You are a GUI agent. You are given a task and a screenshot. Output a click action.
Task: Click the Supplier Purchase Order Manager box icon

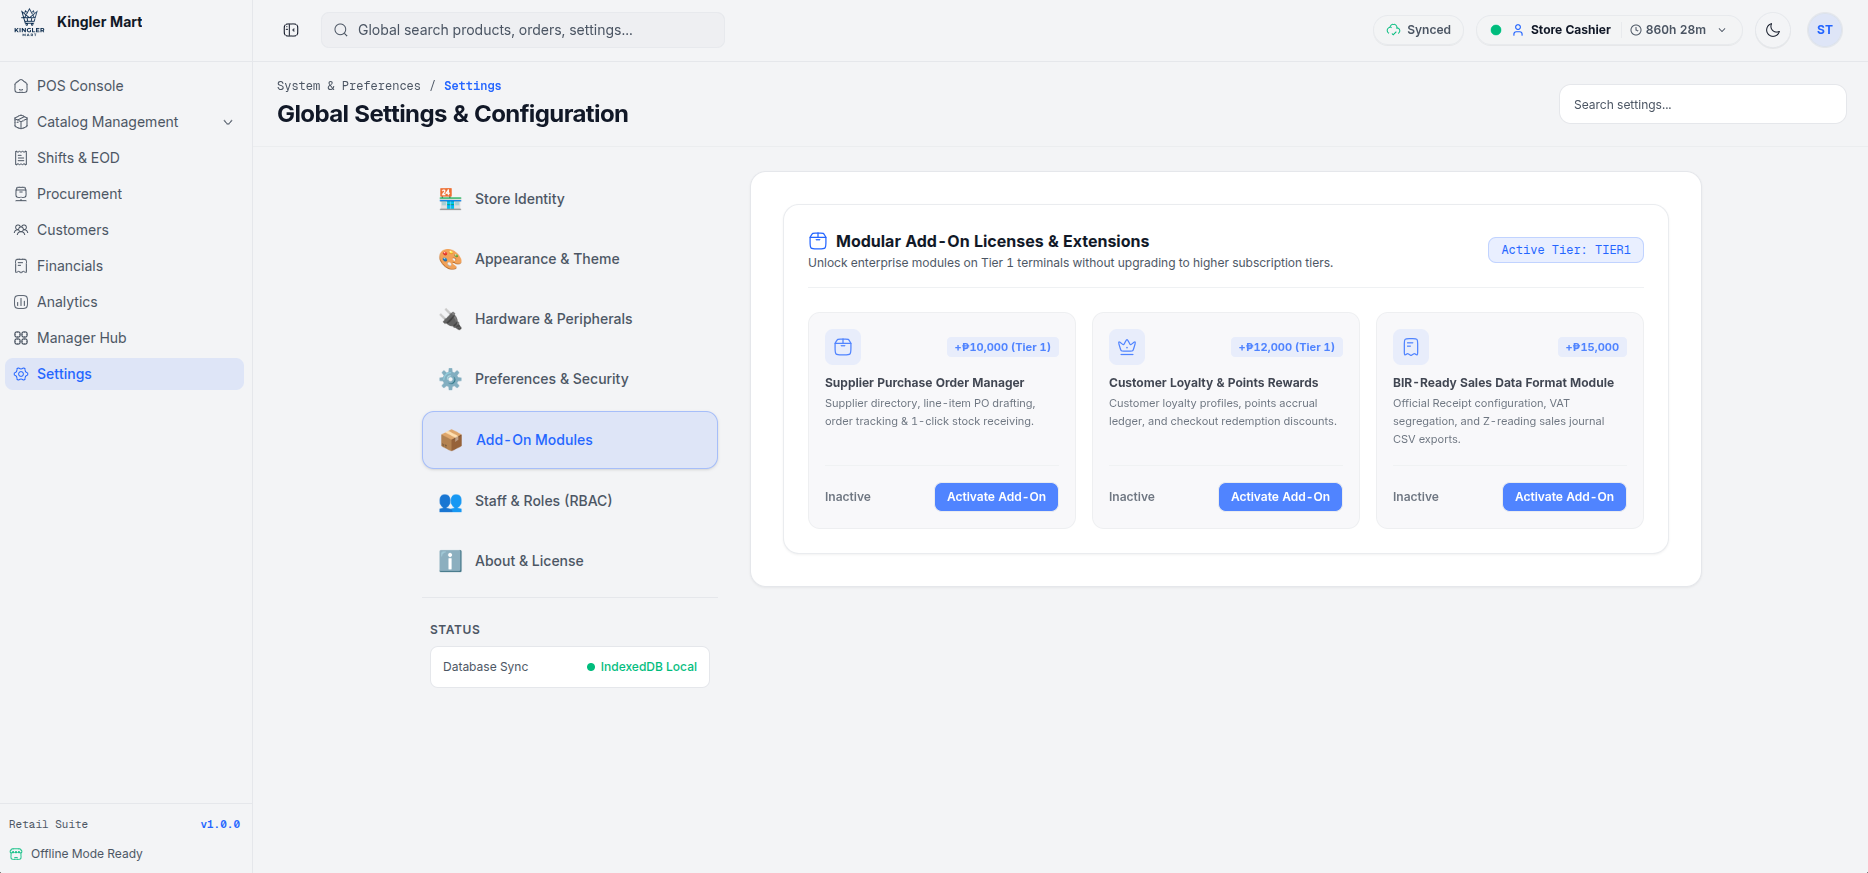(843, 347)
